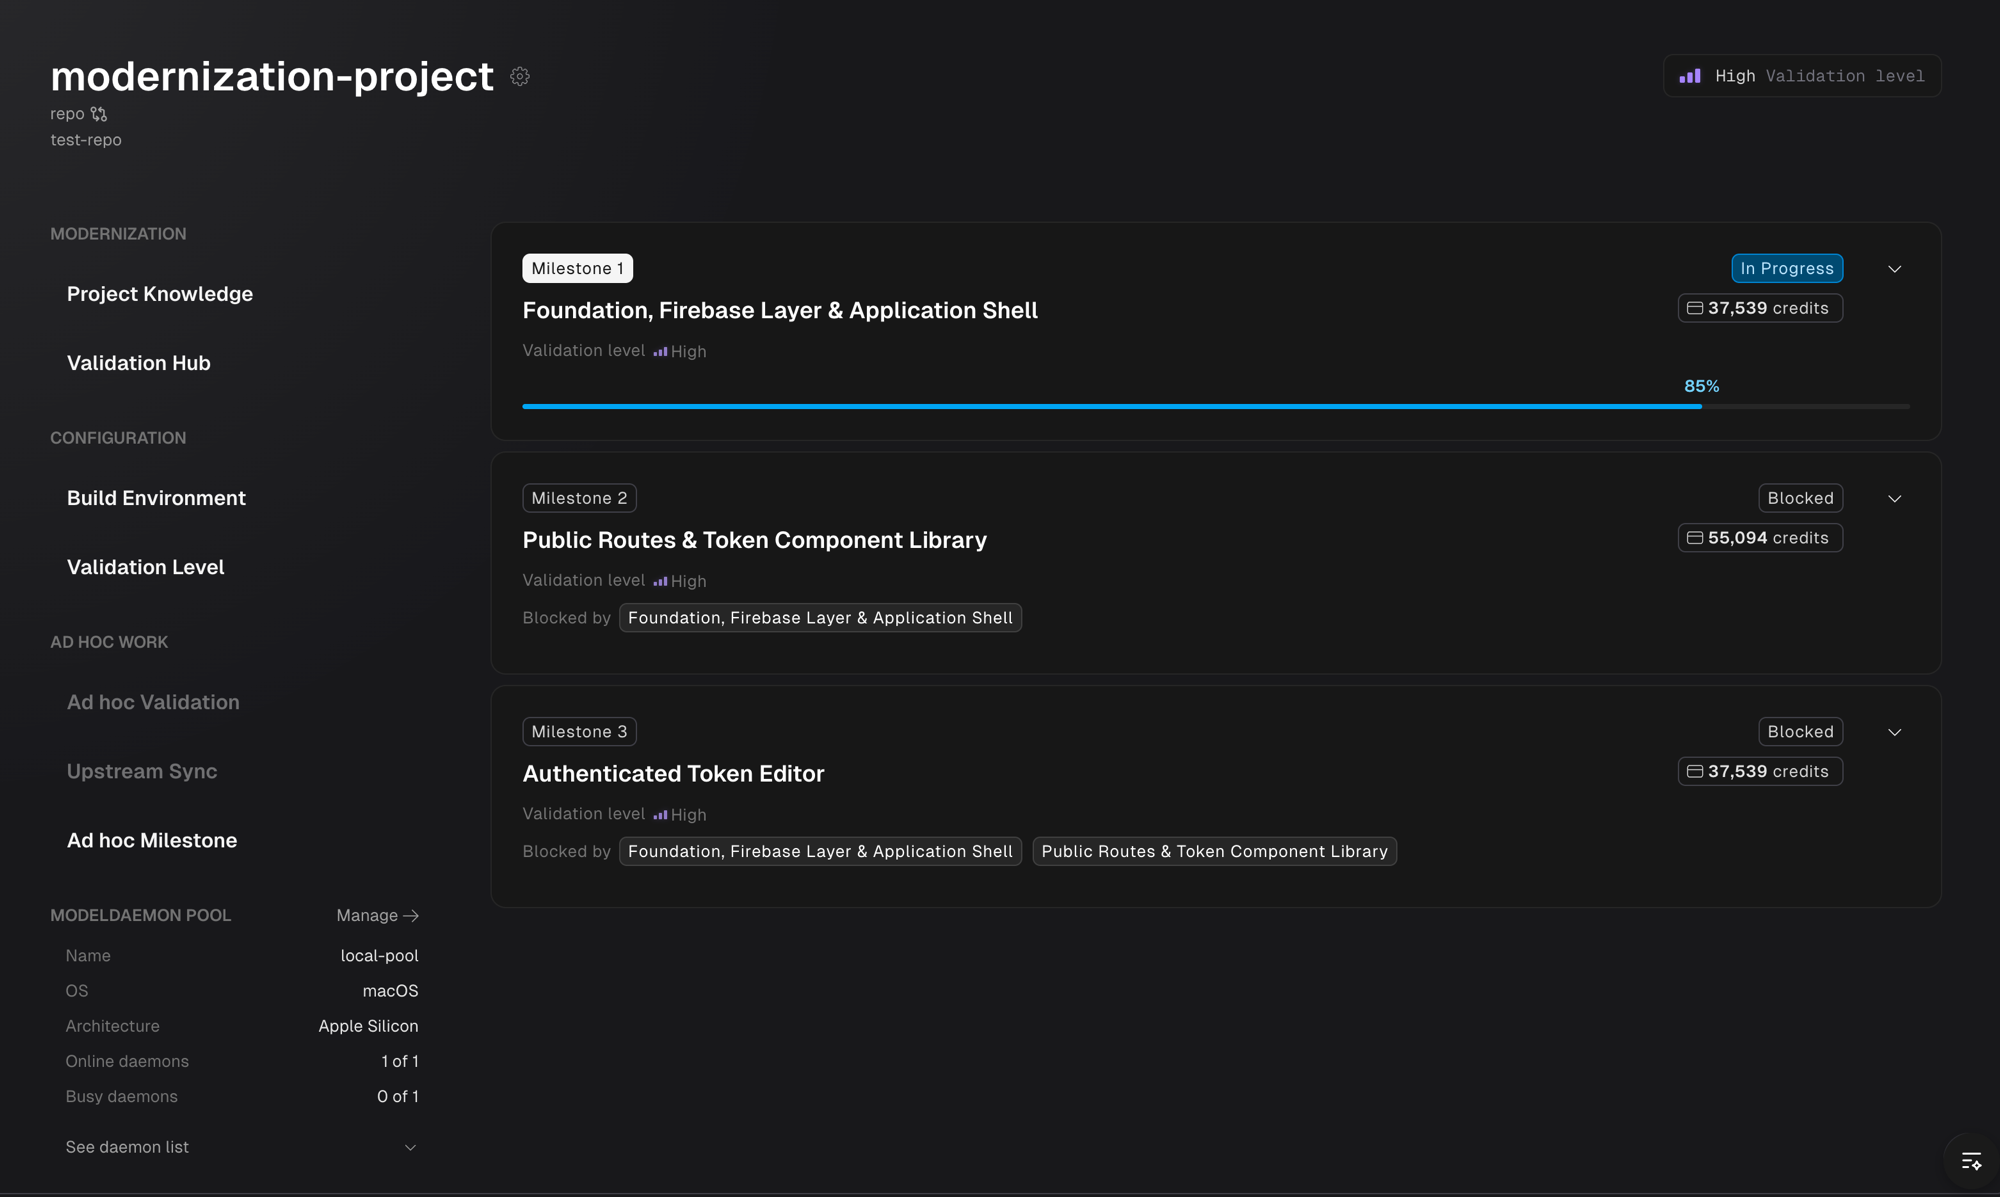Click Blocked badge on Milestone 2
Image resolution: width=2000 pixels, height=1197 pixels.
[x=1800, y=498]
